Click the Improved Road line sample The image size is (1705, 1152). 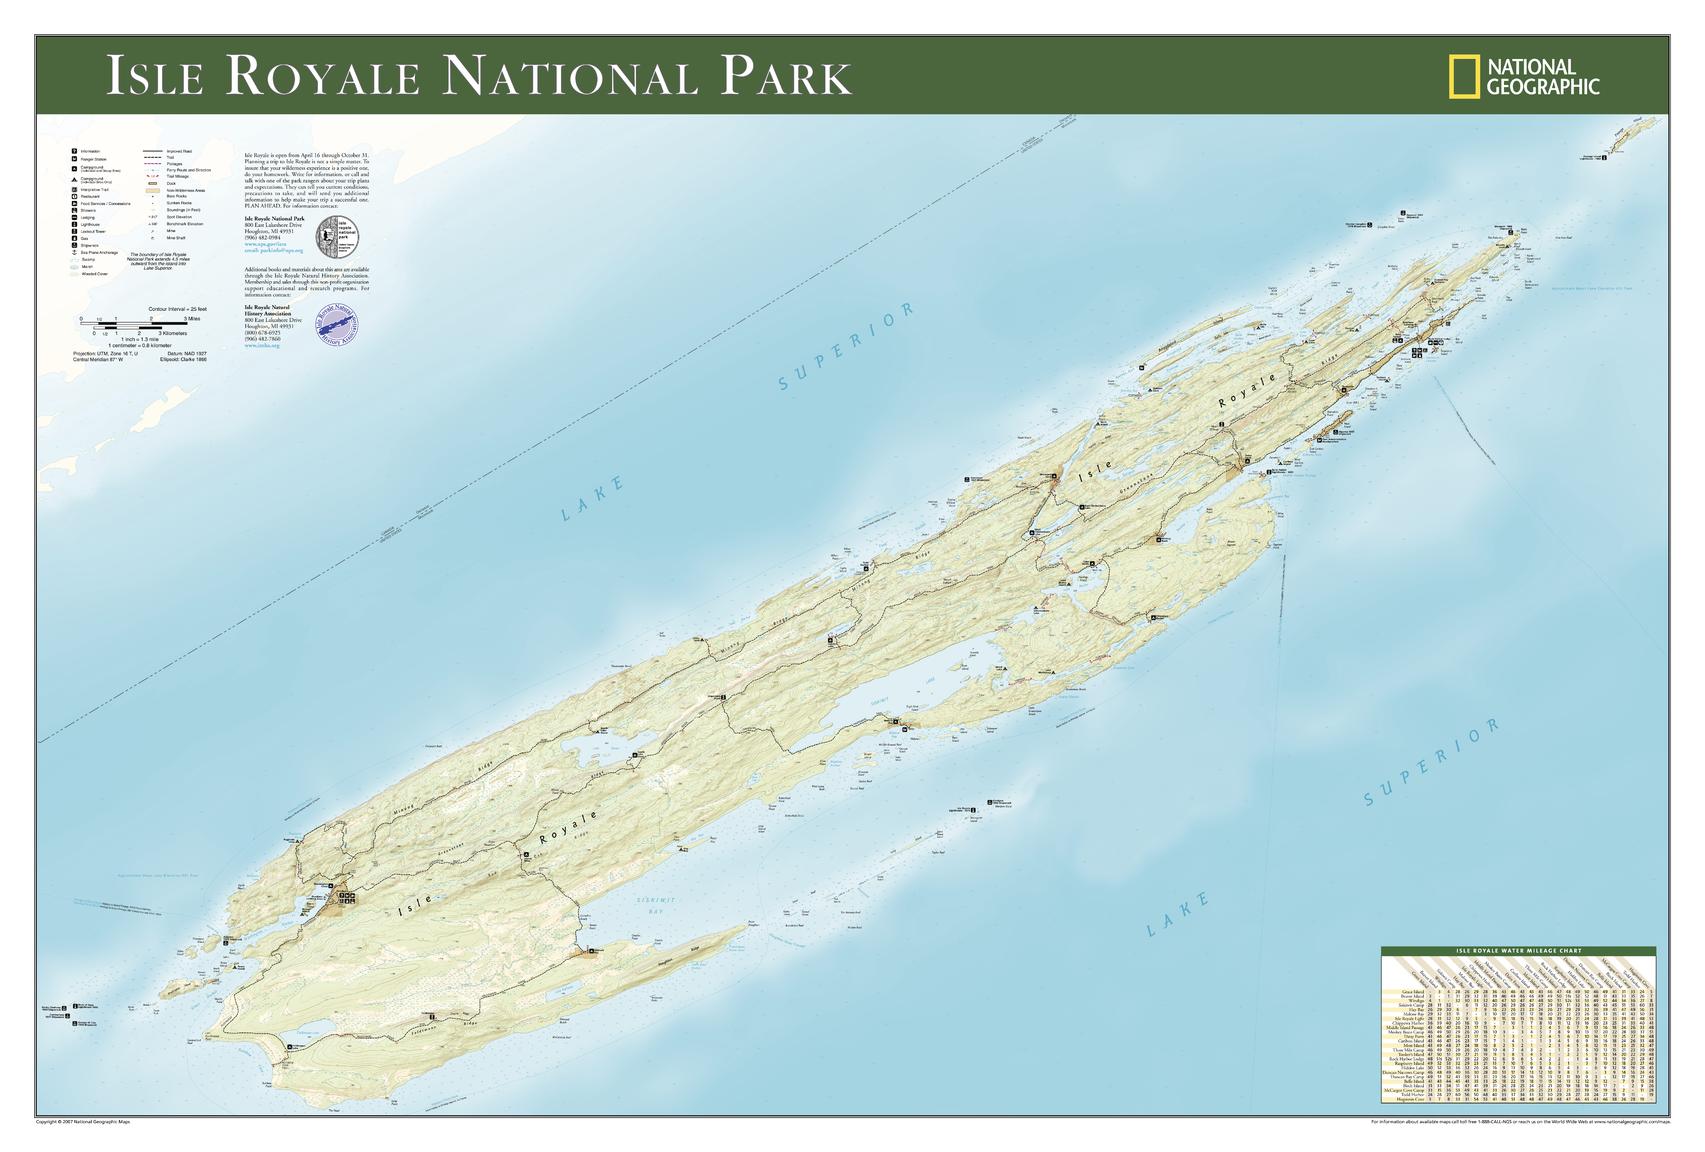tap(153, 151)
